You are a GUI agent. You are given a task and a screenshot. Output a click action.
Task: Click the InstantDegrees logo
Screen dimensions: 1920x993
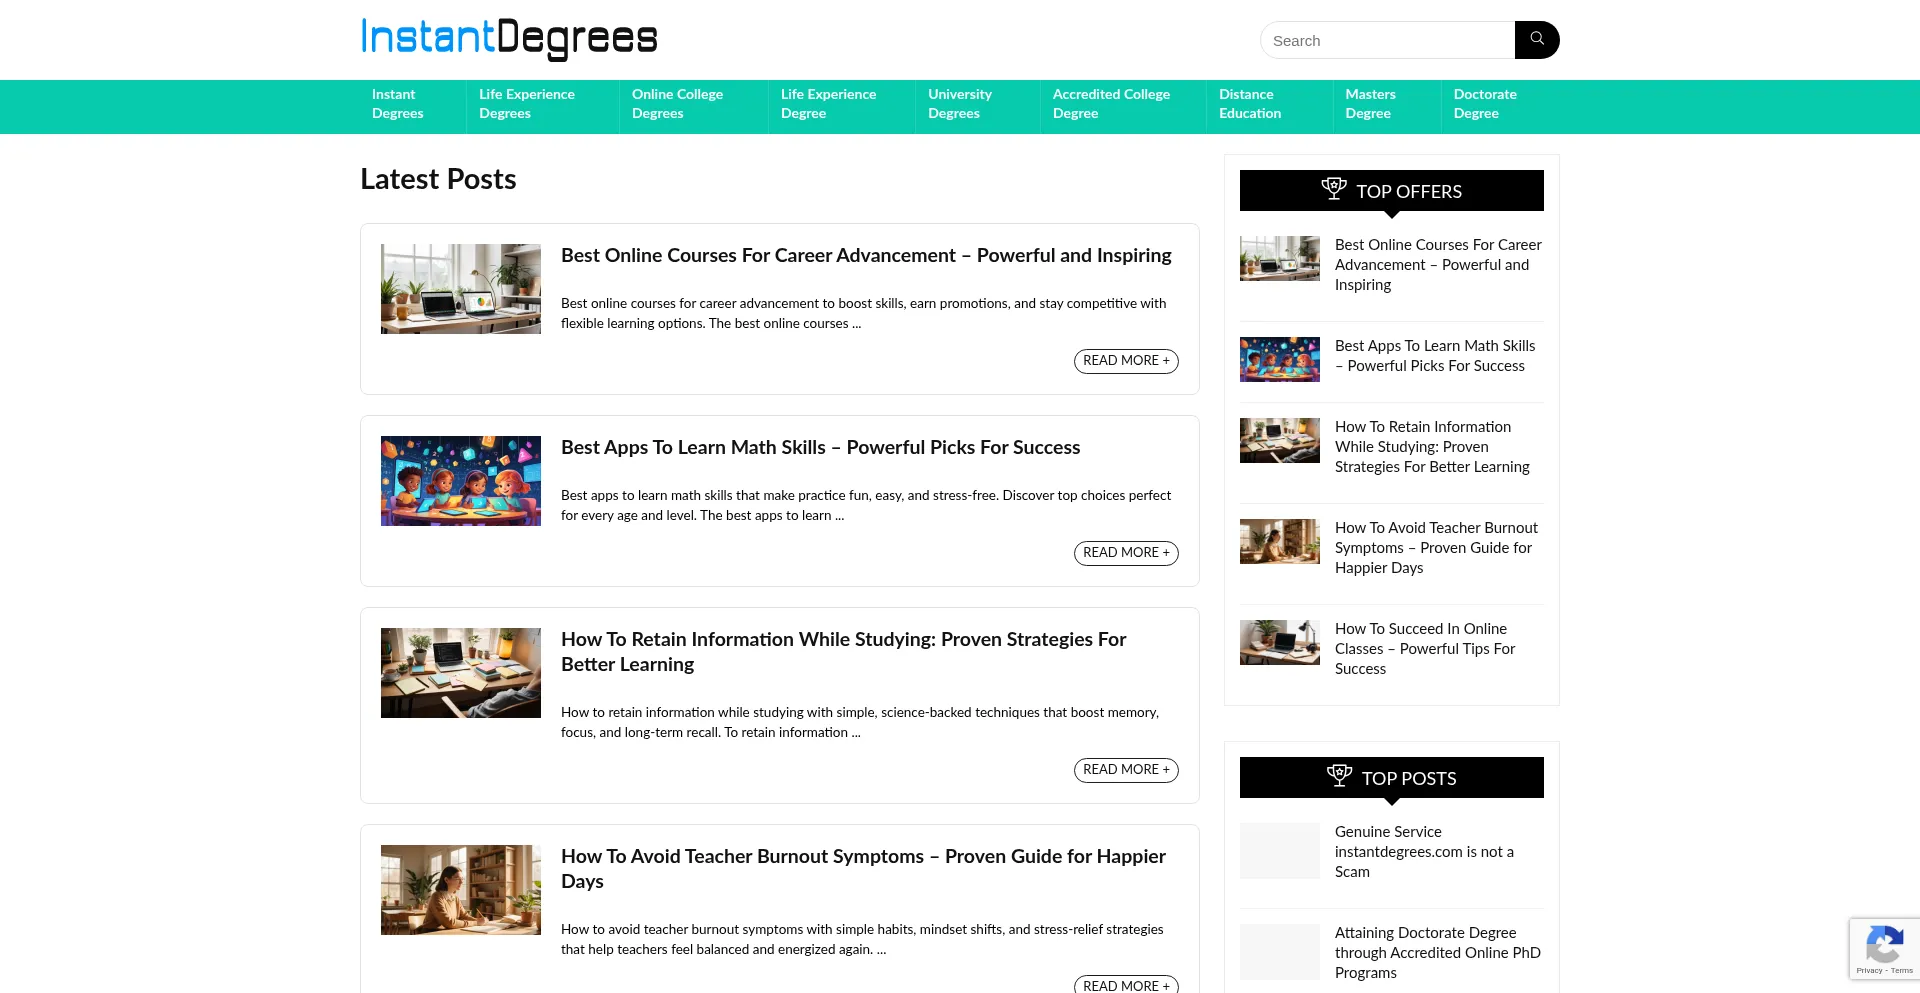click(508, 39)
